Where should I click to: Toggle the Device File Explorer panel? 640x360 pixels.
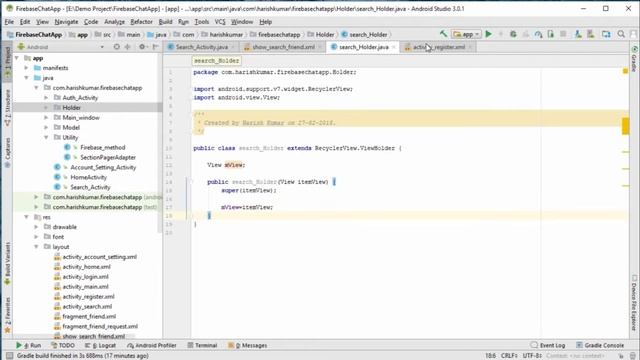pos(634,303)
